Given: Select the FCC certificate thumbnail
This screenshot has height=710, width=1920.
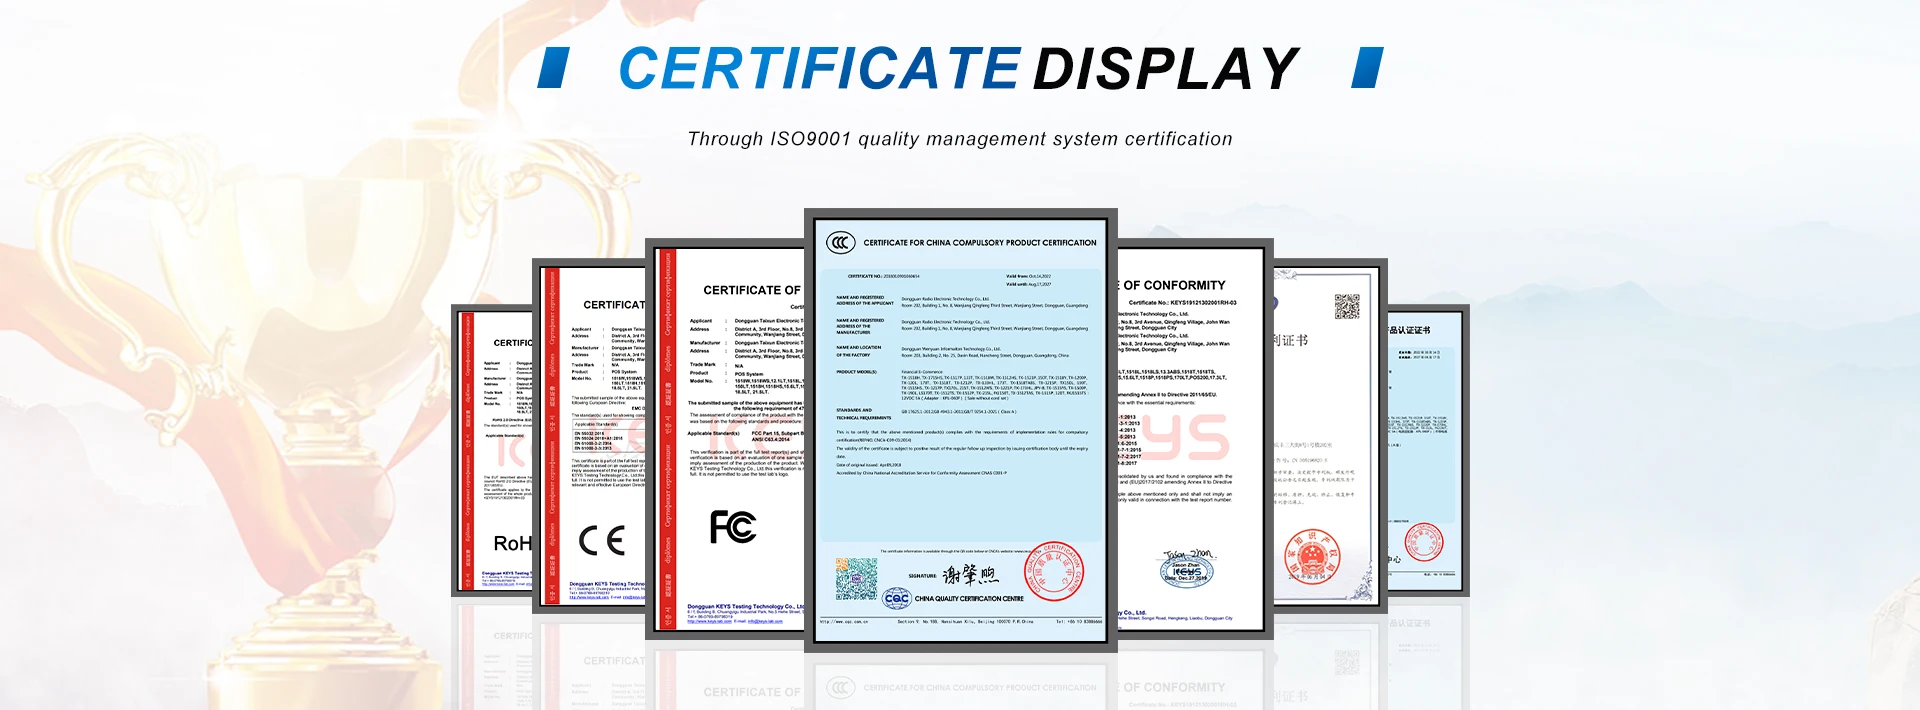Looking at the screenshot, I should 726,440.
